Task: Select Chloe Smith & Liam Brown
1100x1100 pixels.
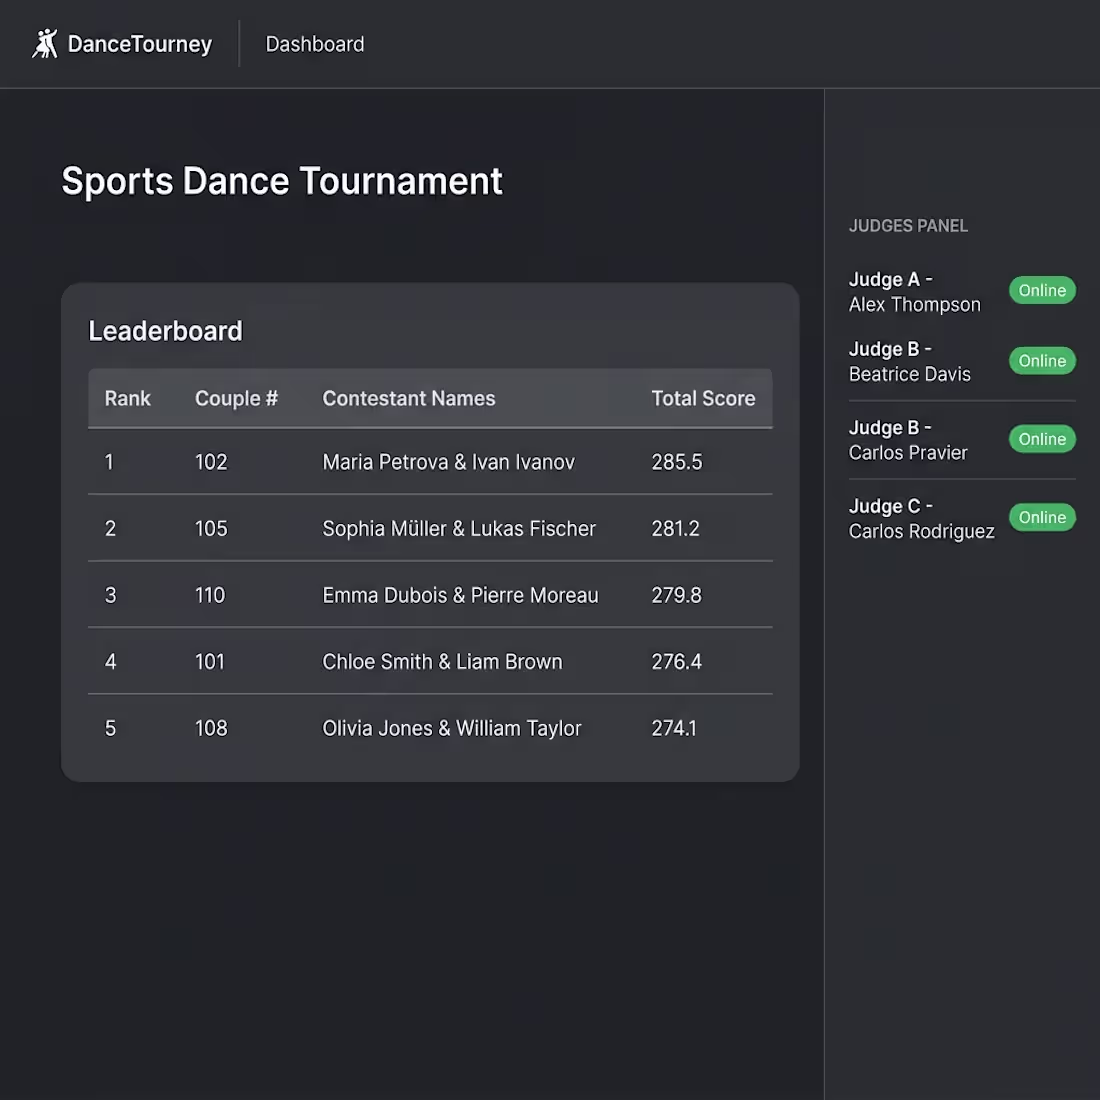Action: coord(442,662)
